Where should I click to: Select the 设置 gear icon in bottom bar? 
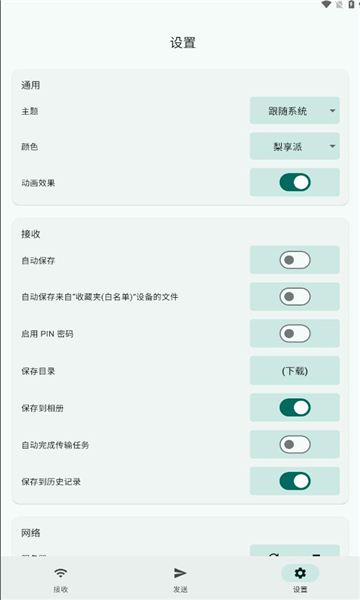[300, 573]
